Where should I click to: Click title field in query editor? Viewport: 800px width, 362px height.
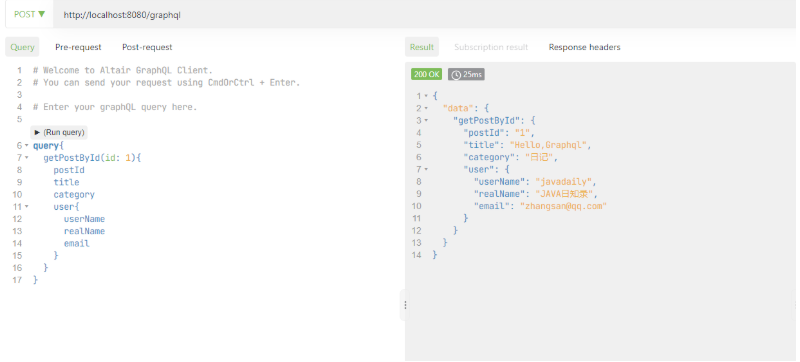click(66, 183)
